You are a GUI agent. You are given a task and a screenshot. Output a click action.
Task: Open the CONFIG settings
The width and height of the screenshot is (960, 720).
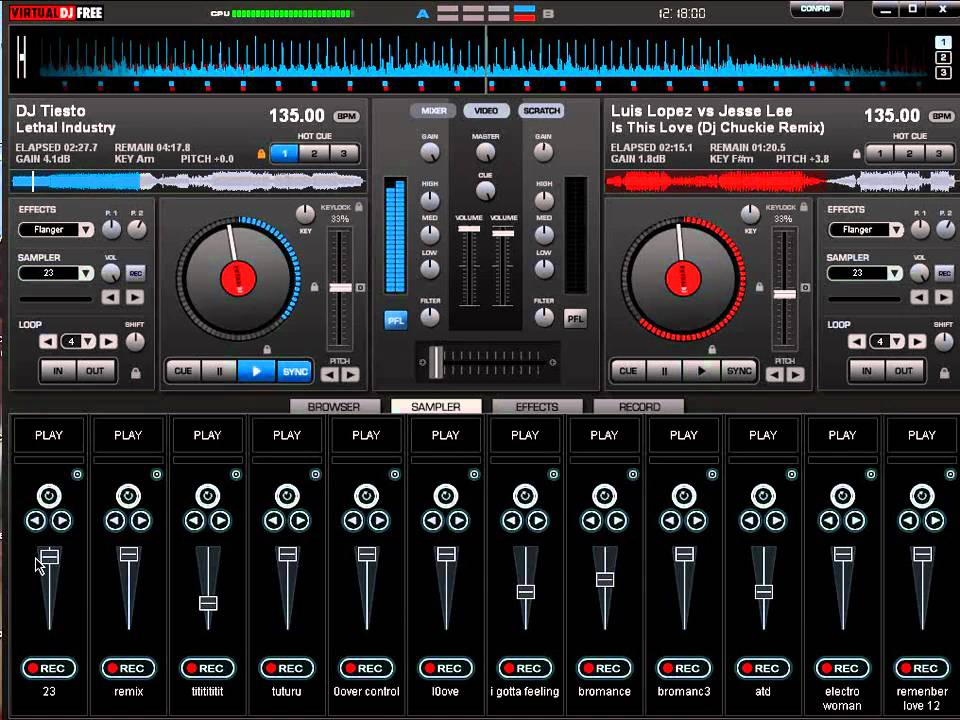(815, 9)
